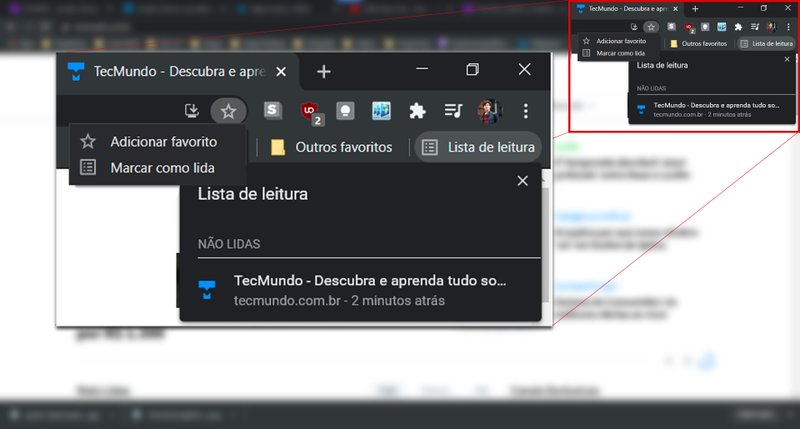Open Extensions puzzle icon in small top-right window

738,27
